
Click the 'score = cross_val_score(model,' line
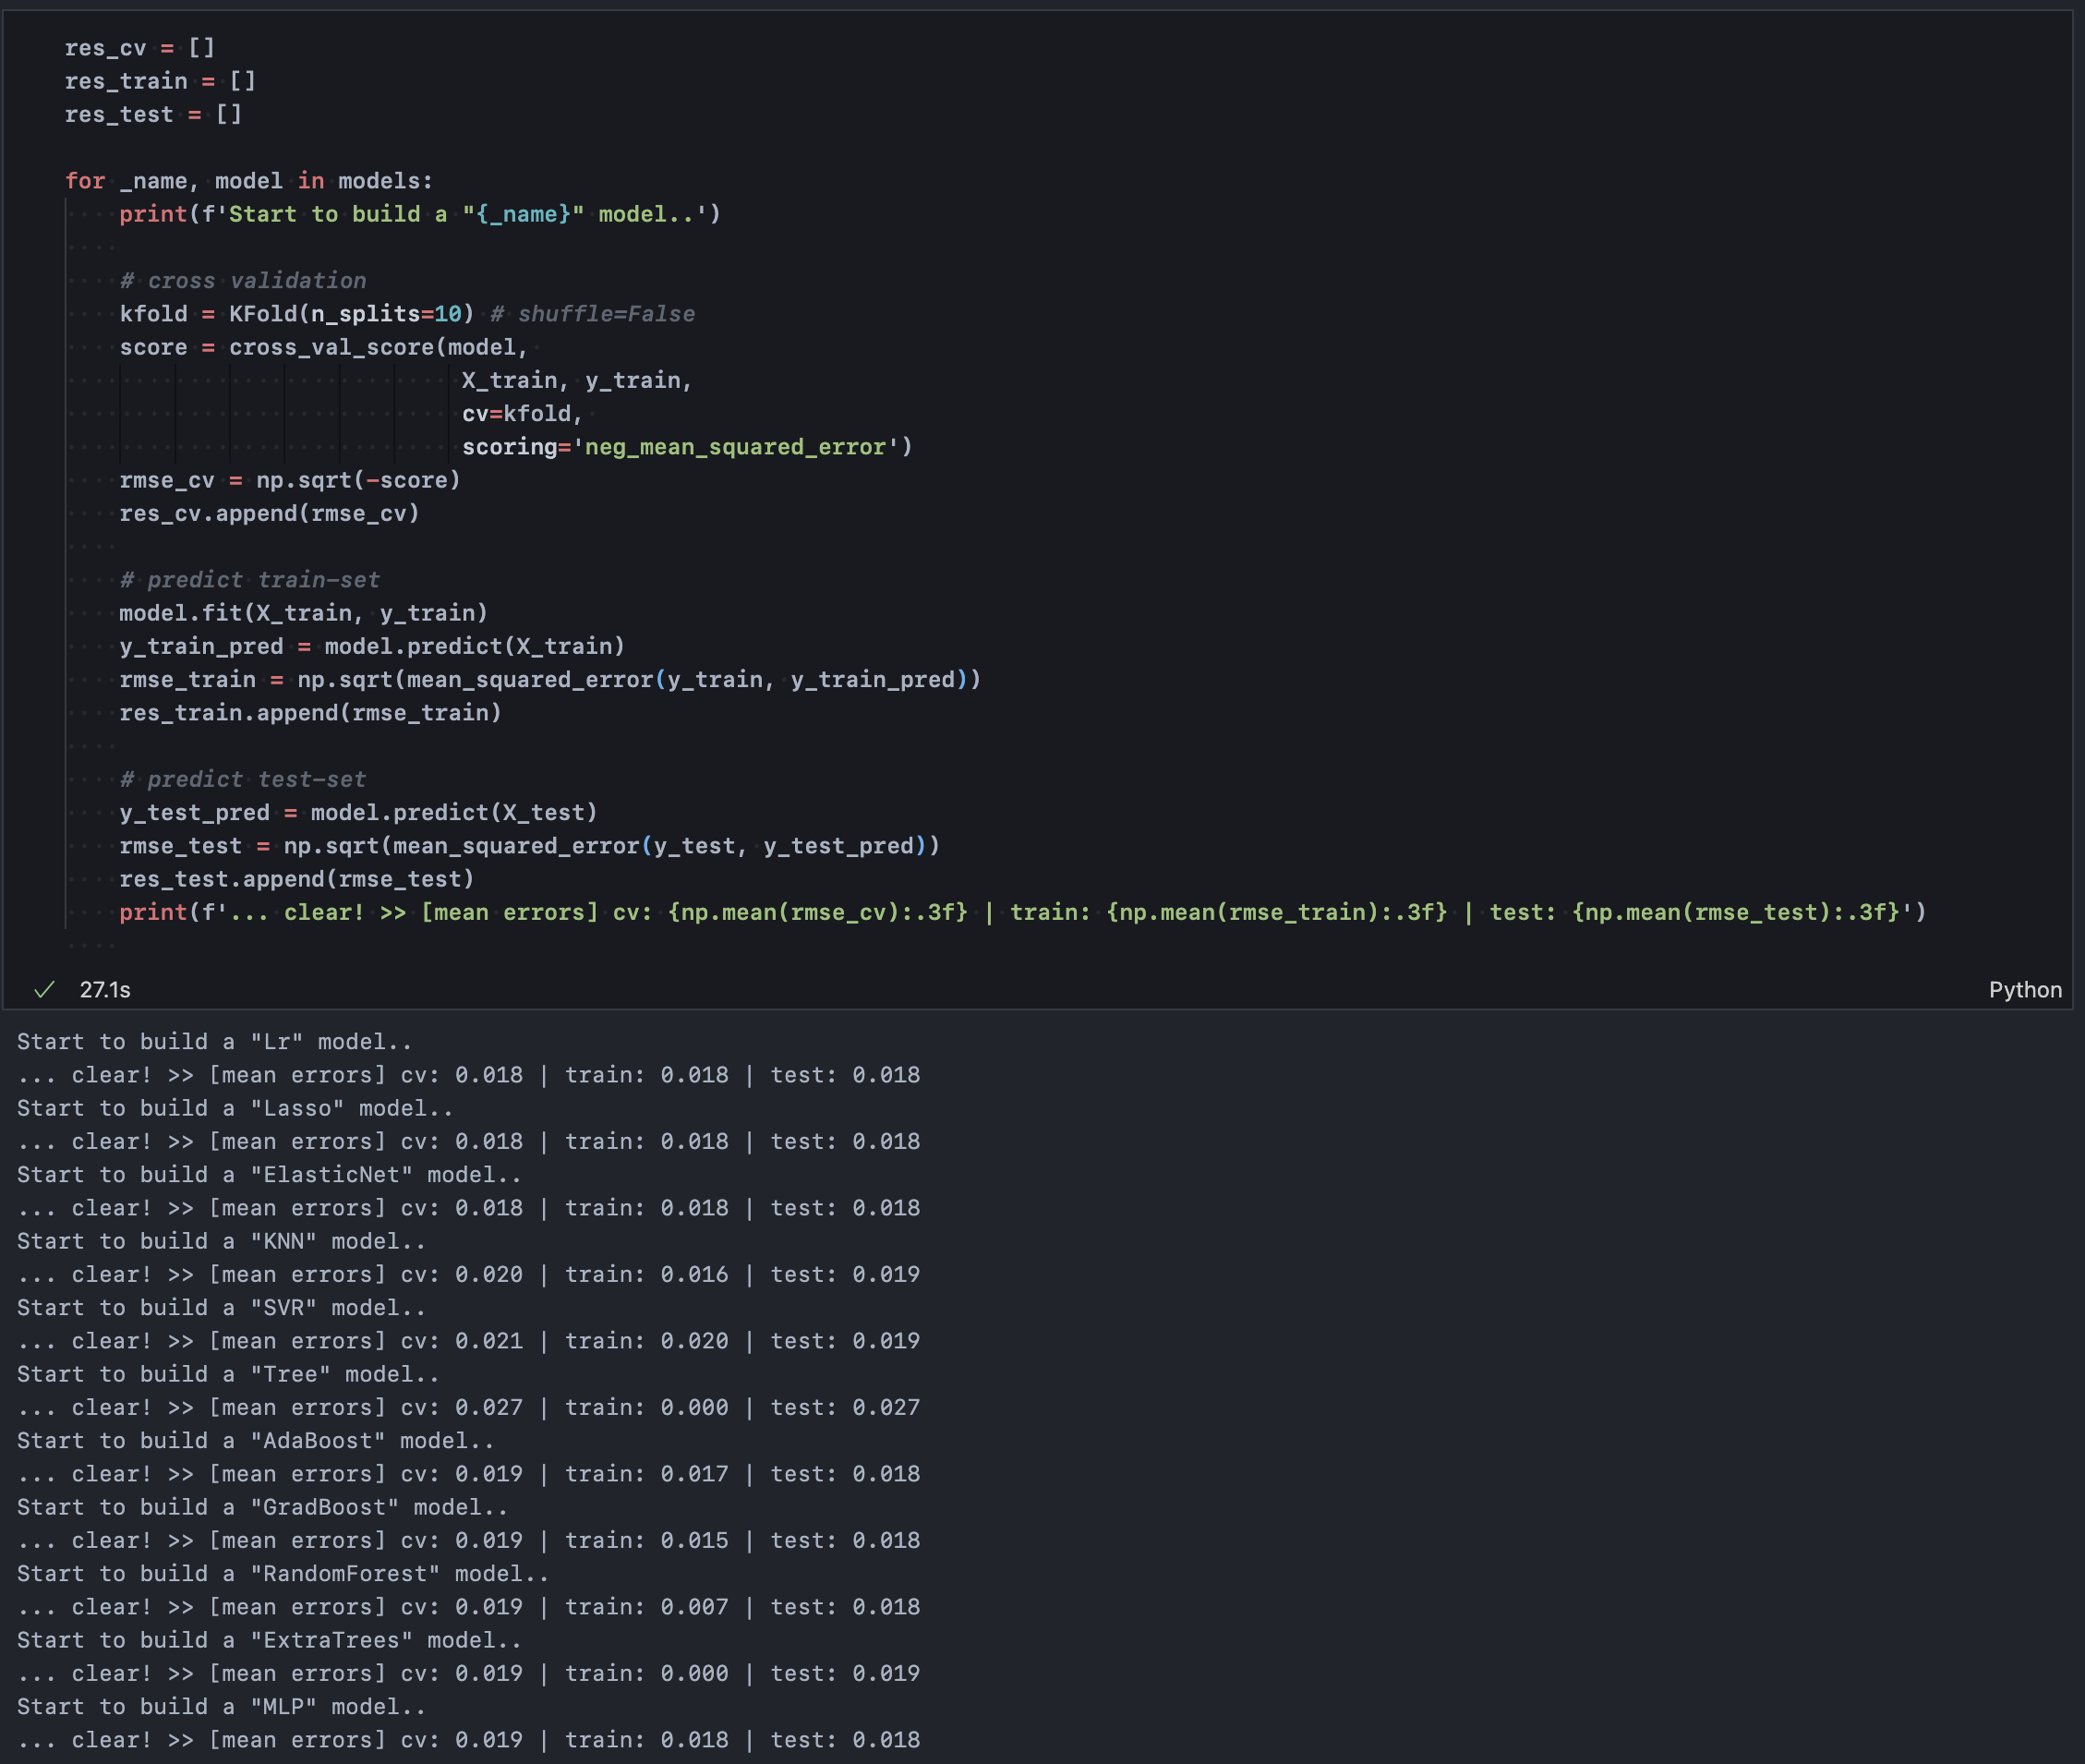click(x=324, y=347)
